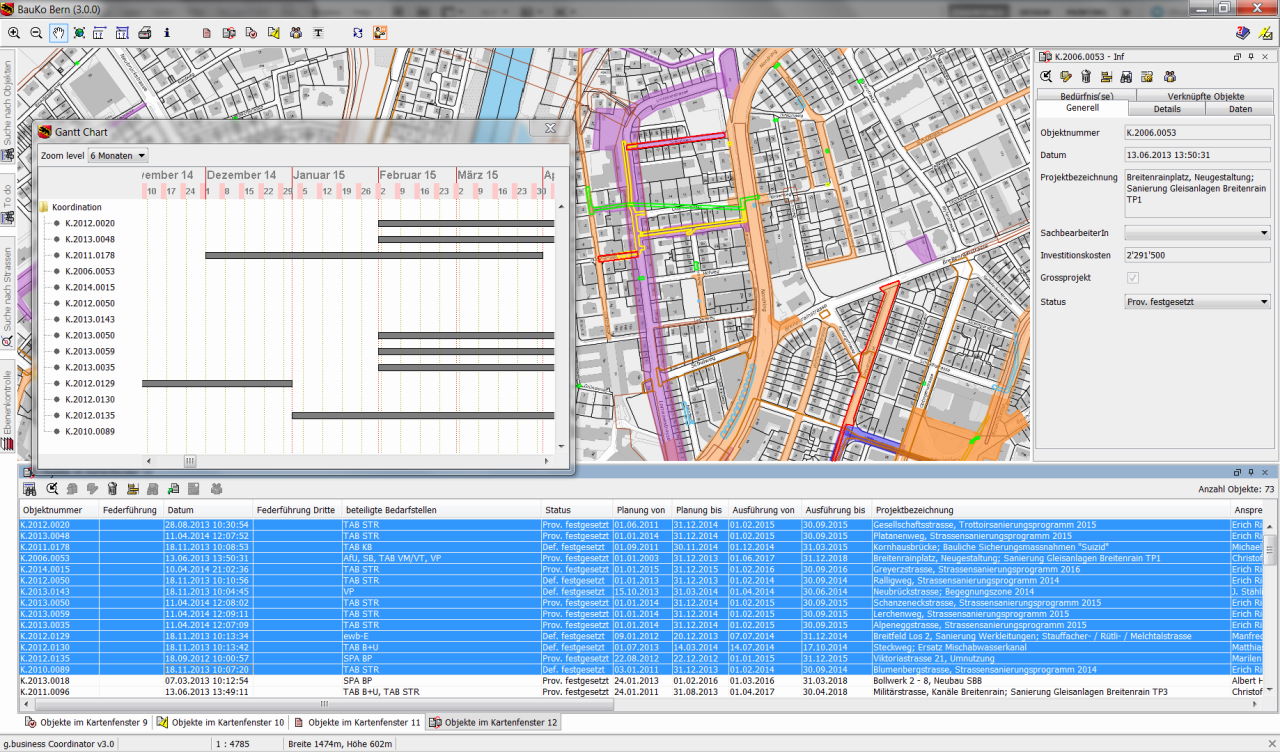Click the print map icon

pyautogui.click(x=144, y=33)
